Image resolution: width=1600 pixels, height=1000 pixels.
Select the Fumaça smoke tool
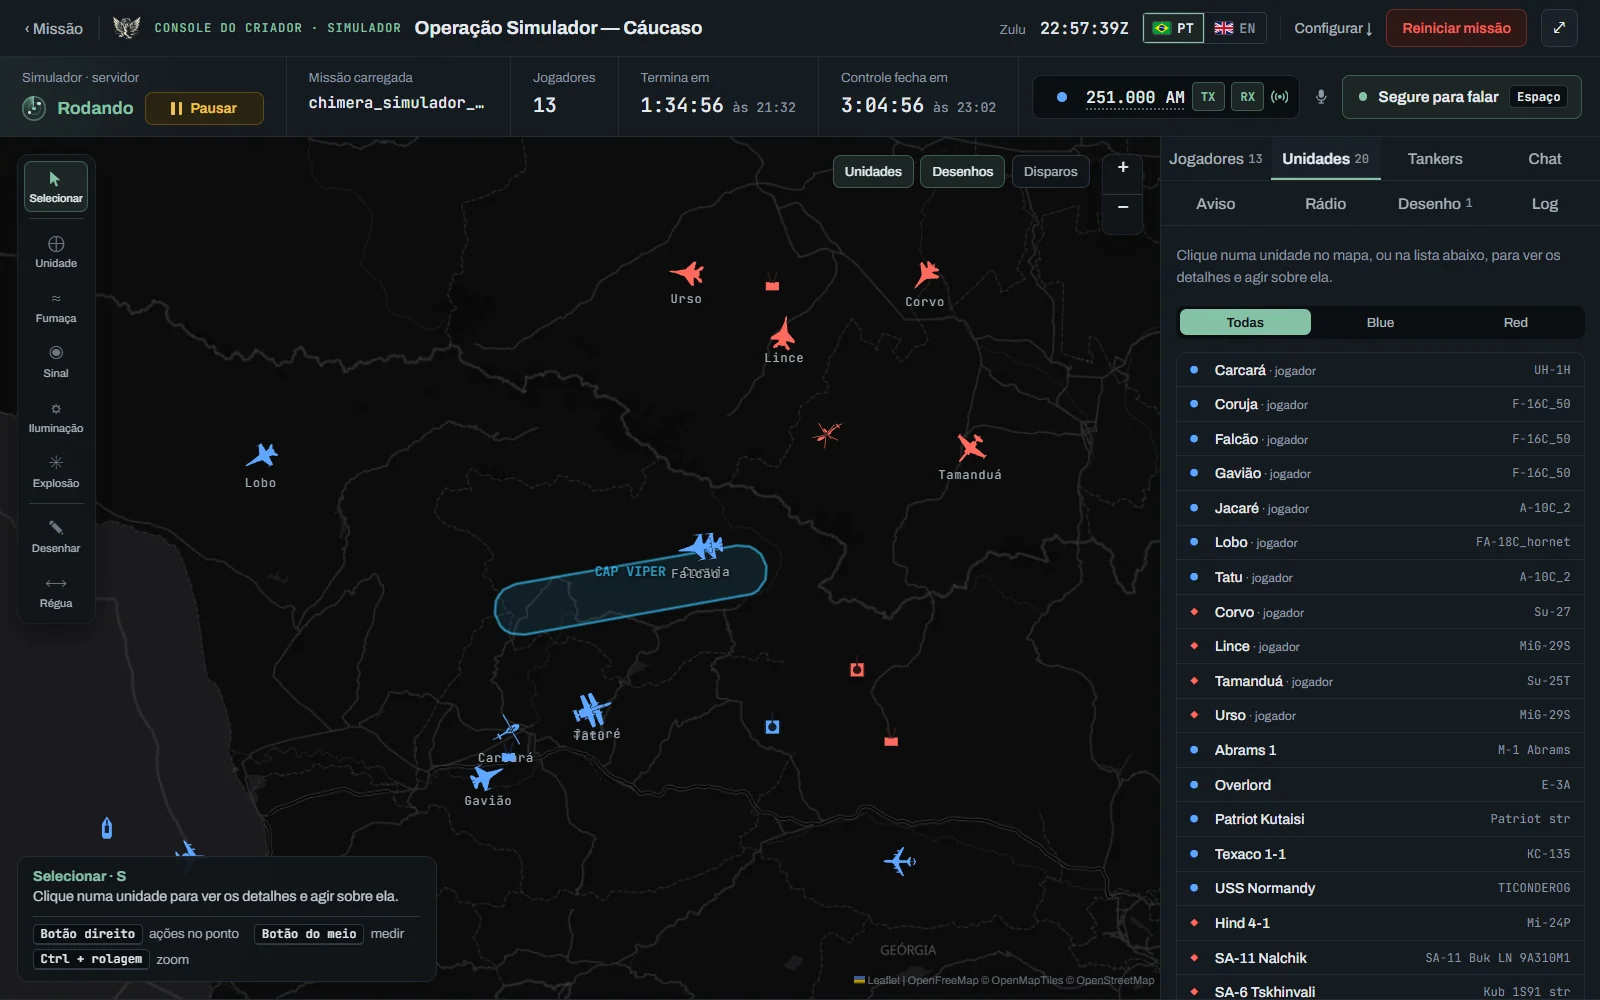pos(56,307)
